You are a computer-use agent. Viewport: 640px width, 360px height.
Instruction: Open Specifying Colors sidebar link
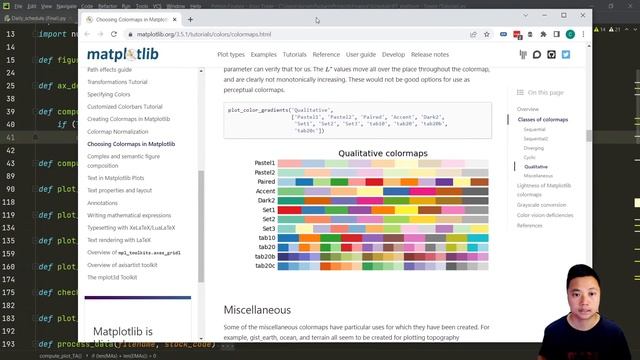pos(109,94)
